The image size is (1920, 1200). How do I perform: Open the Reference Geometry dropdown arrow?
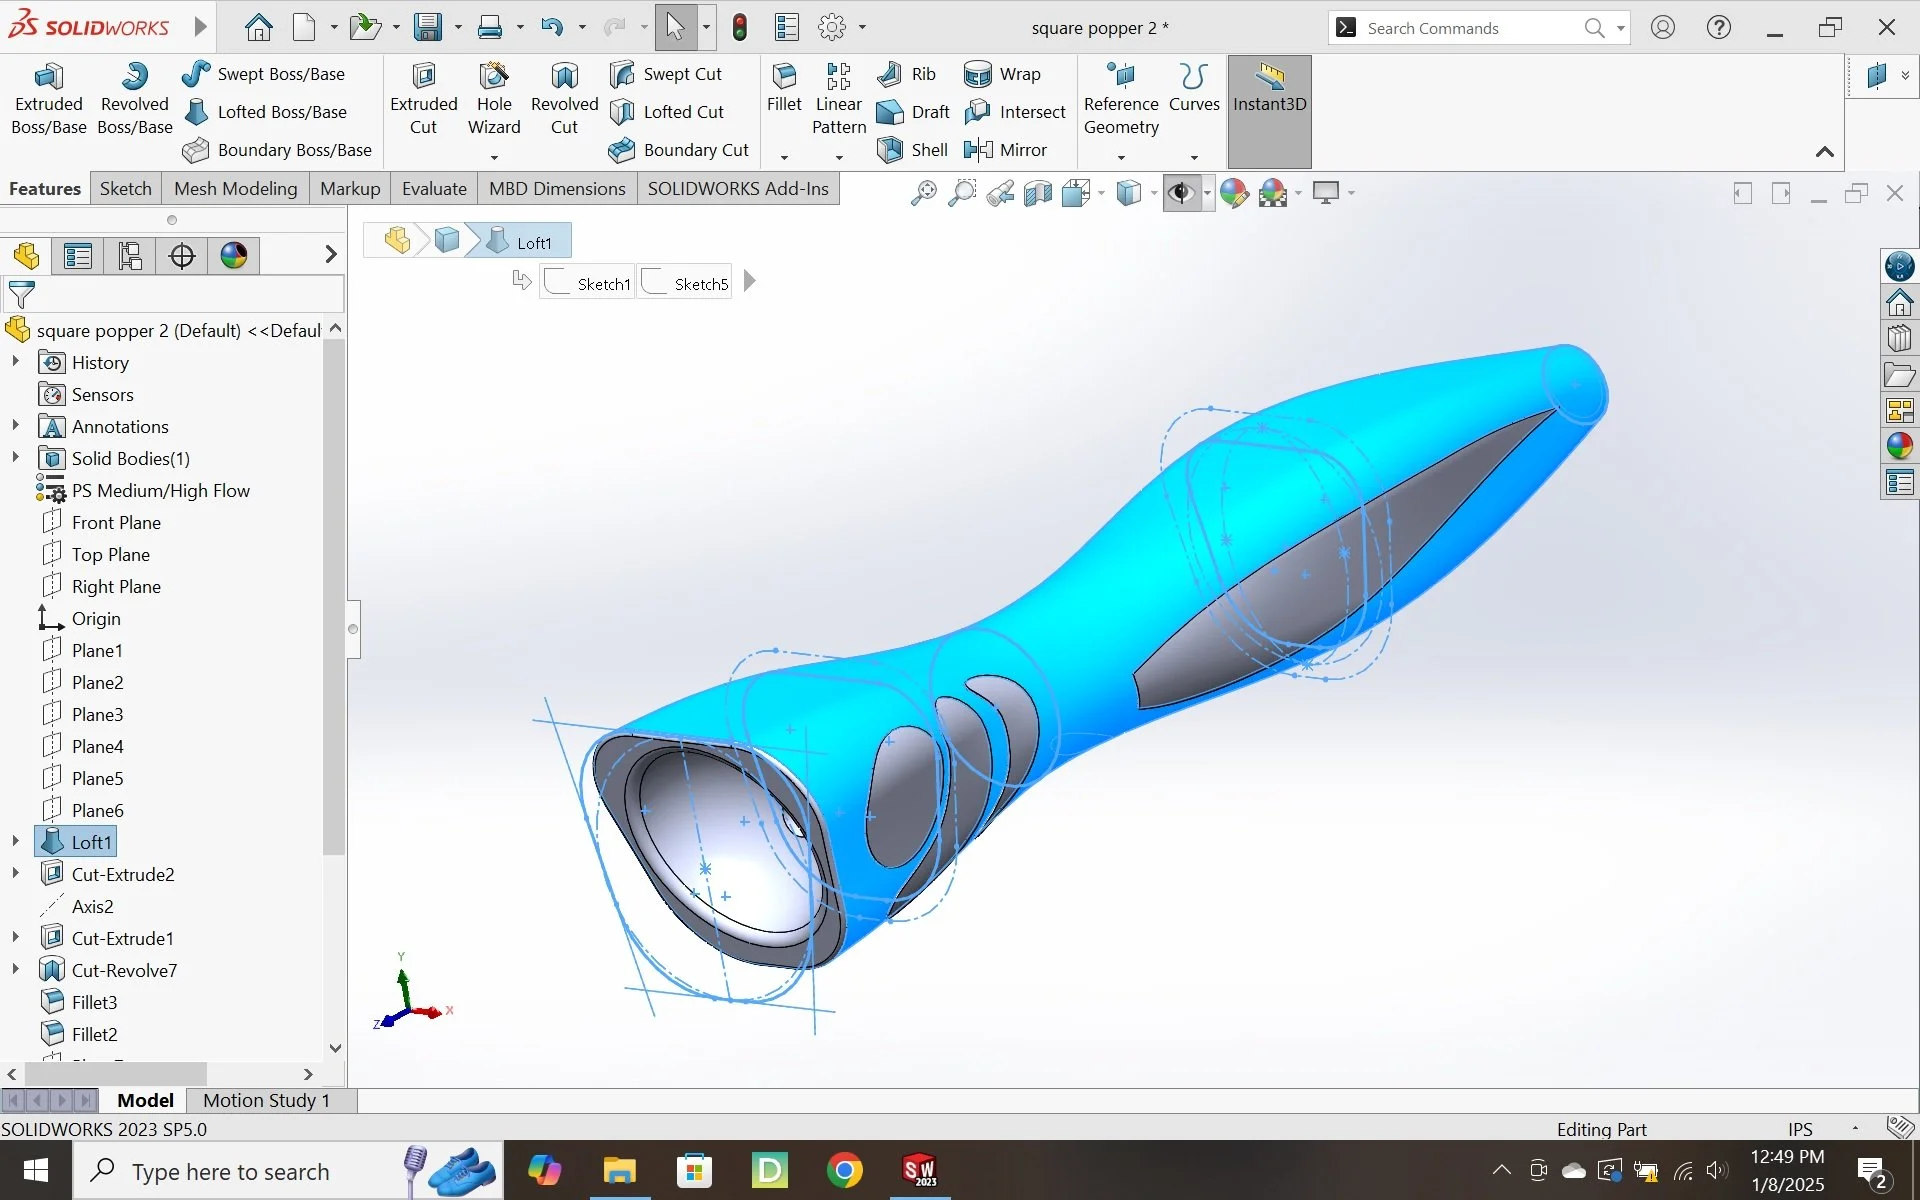click(1121, 158)
